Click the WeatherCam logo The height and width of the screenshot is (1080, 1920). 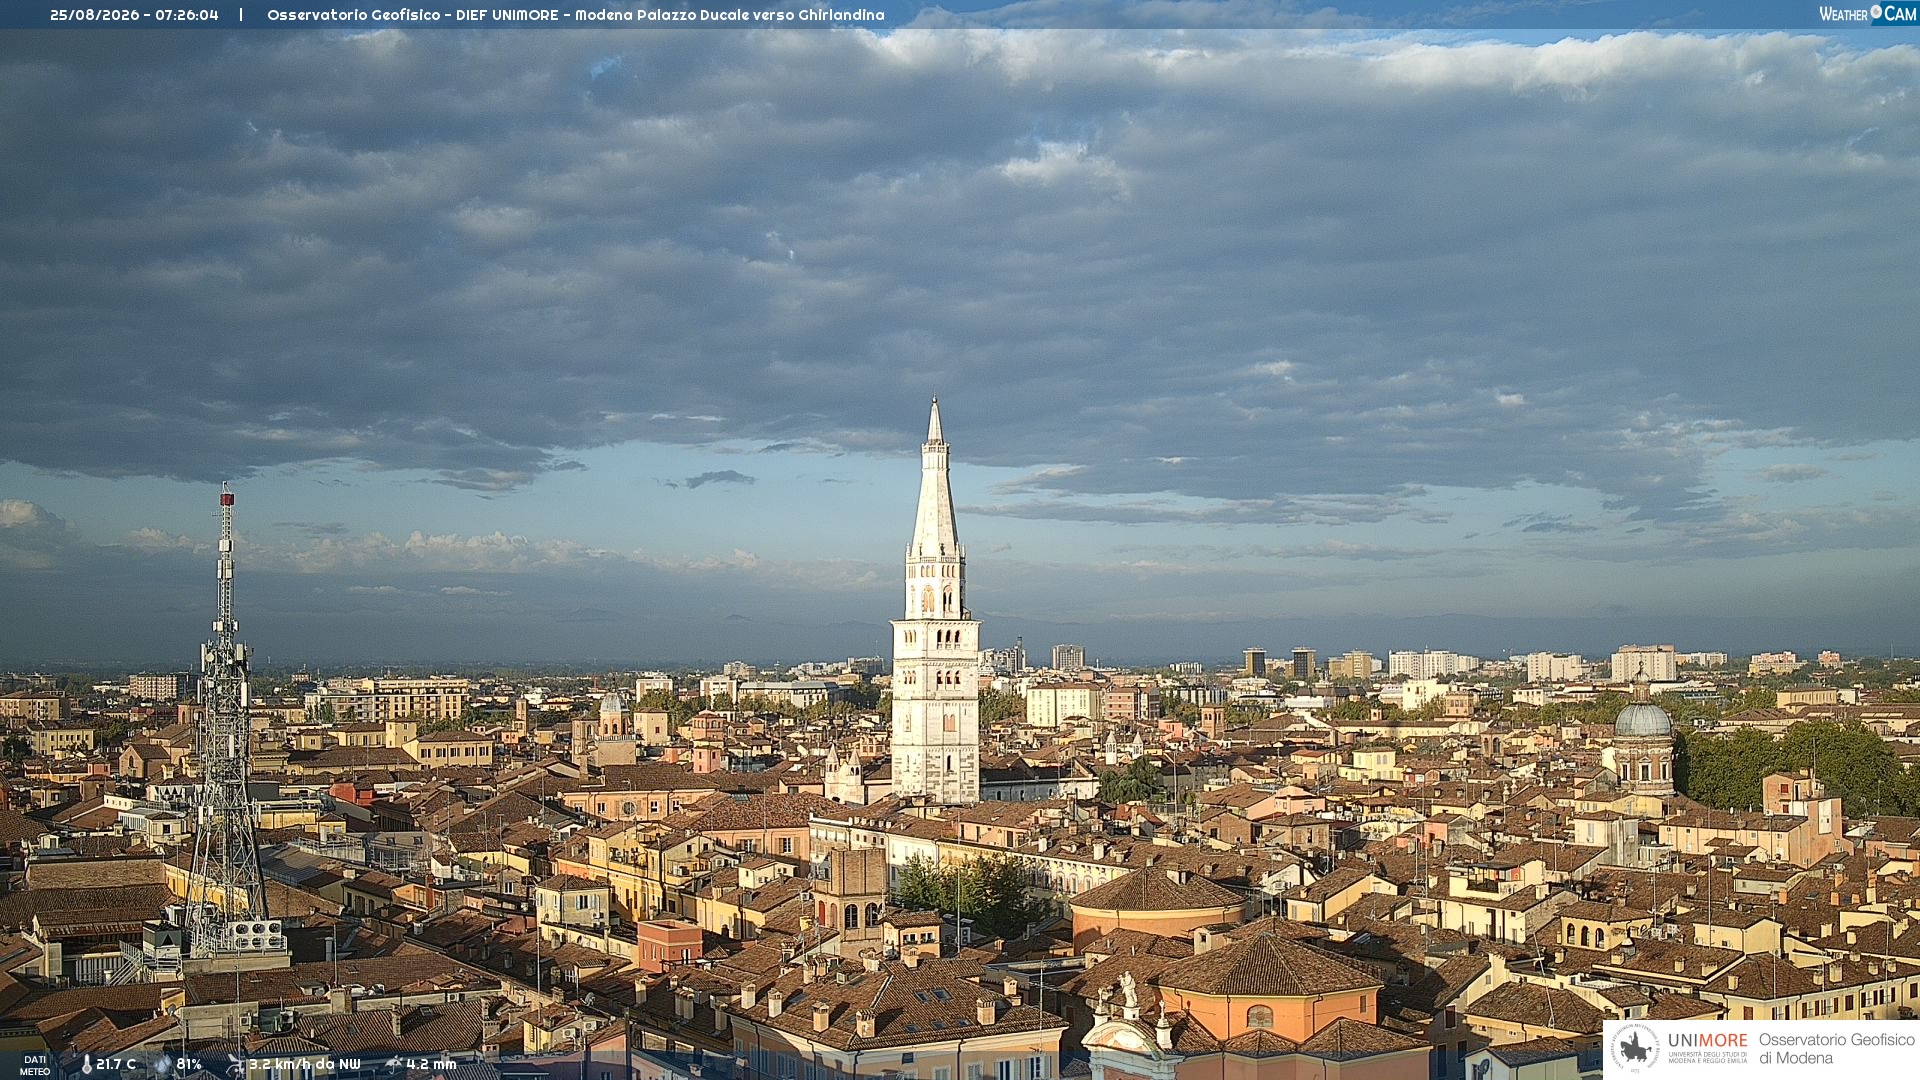click(x=1868, y=14)
